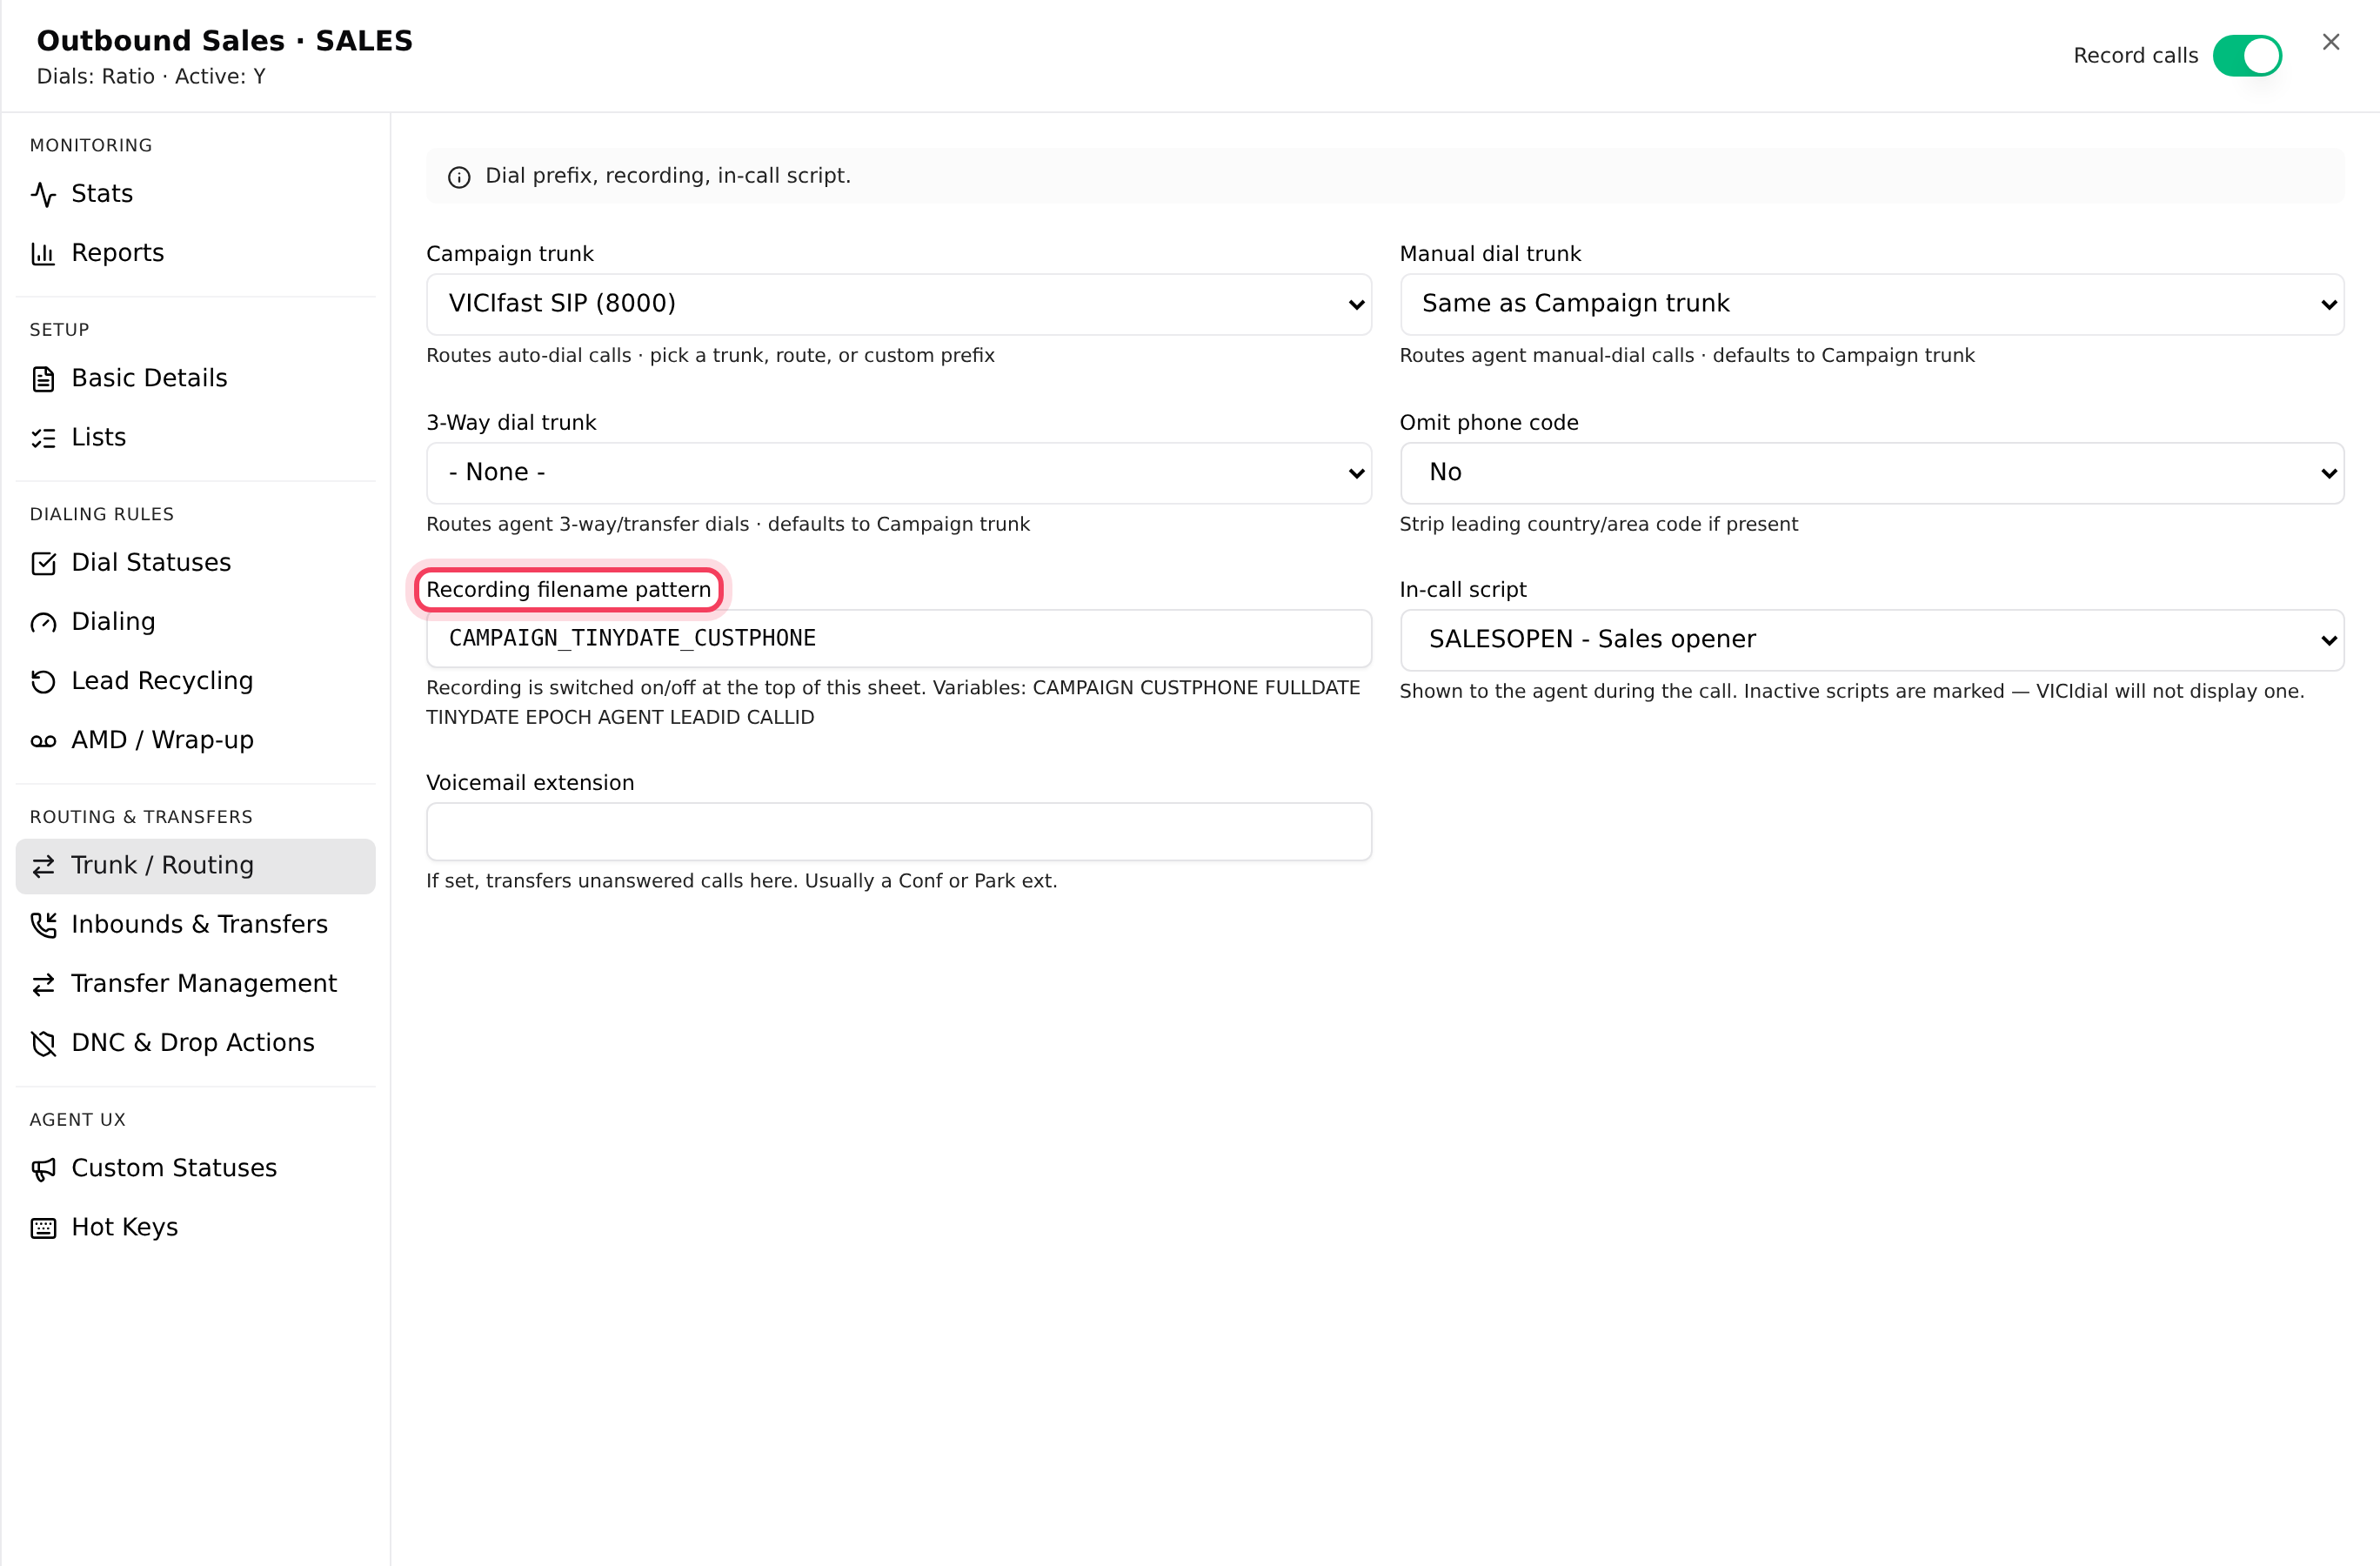This screenshot has width=2380, height=1566.
Task: Open the Manual dial trunk dropdown
Action: [x=1871, y=304]
